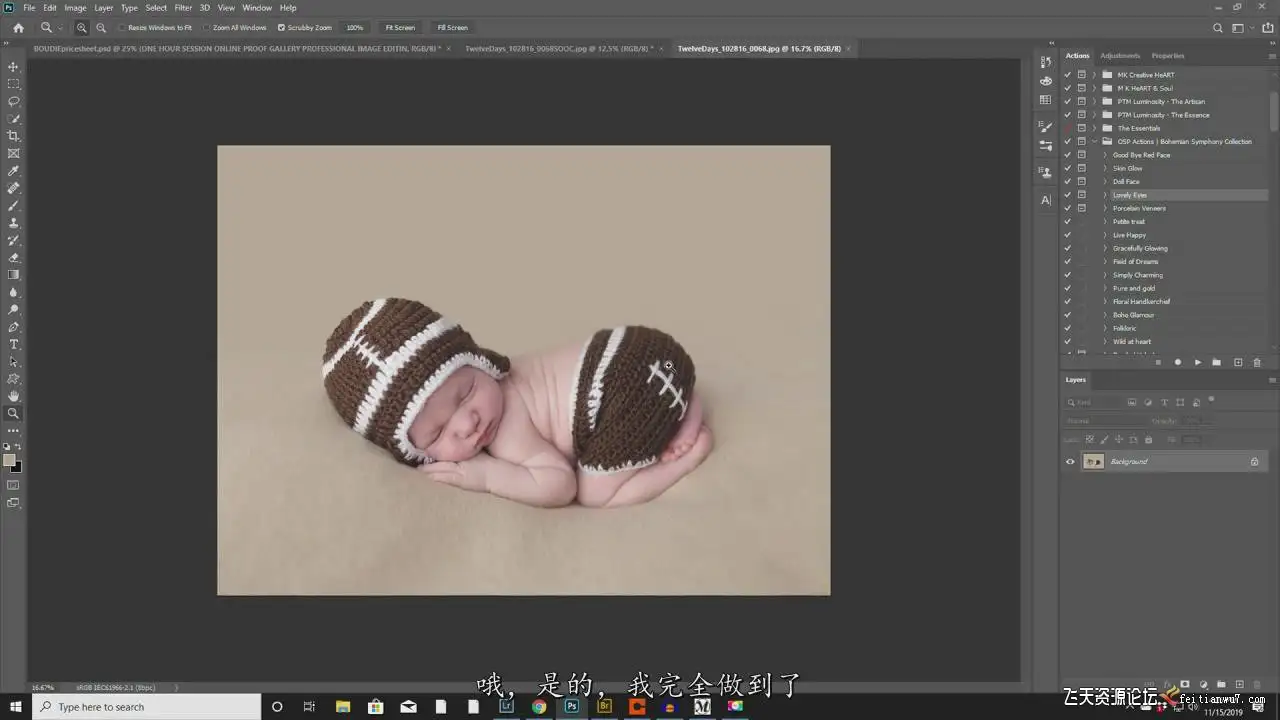Expand the MK Creative HeART action set

(x=1094, y=75)
